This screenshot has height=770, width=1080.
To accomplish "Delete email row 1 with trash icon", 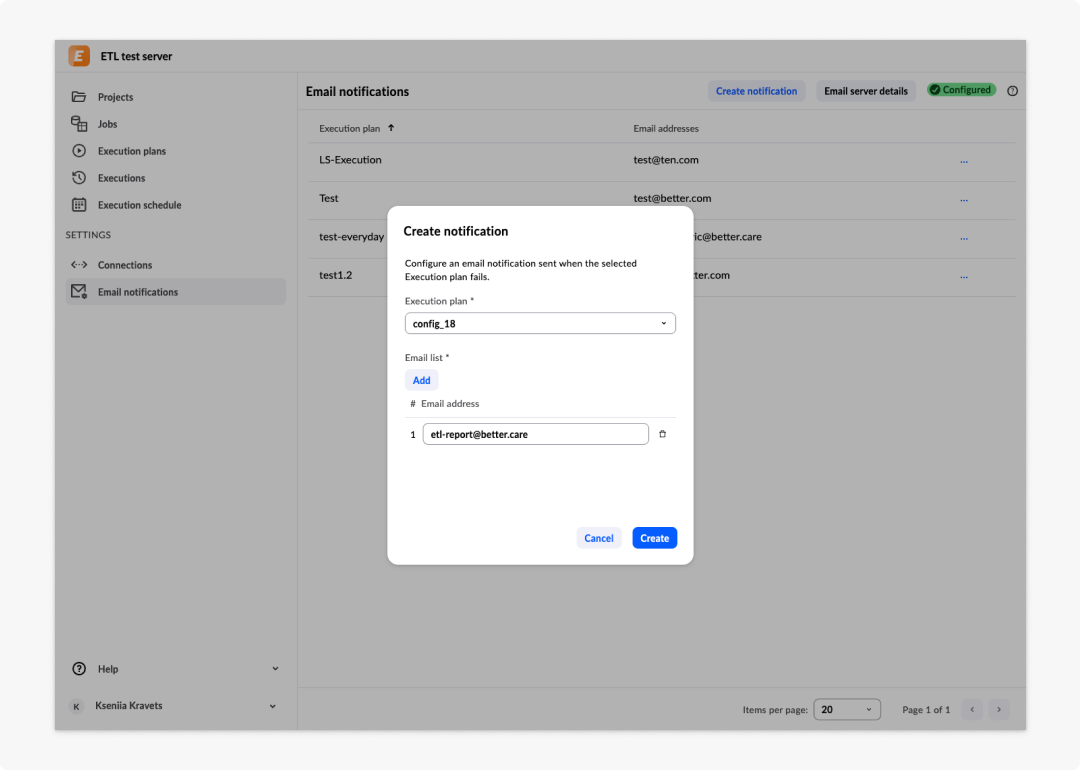I will (663, 434).
